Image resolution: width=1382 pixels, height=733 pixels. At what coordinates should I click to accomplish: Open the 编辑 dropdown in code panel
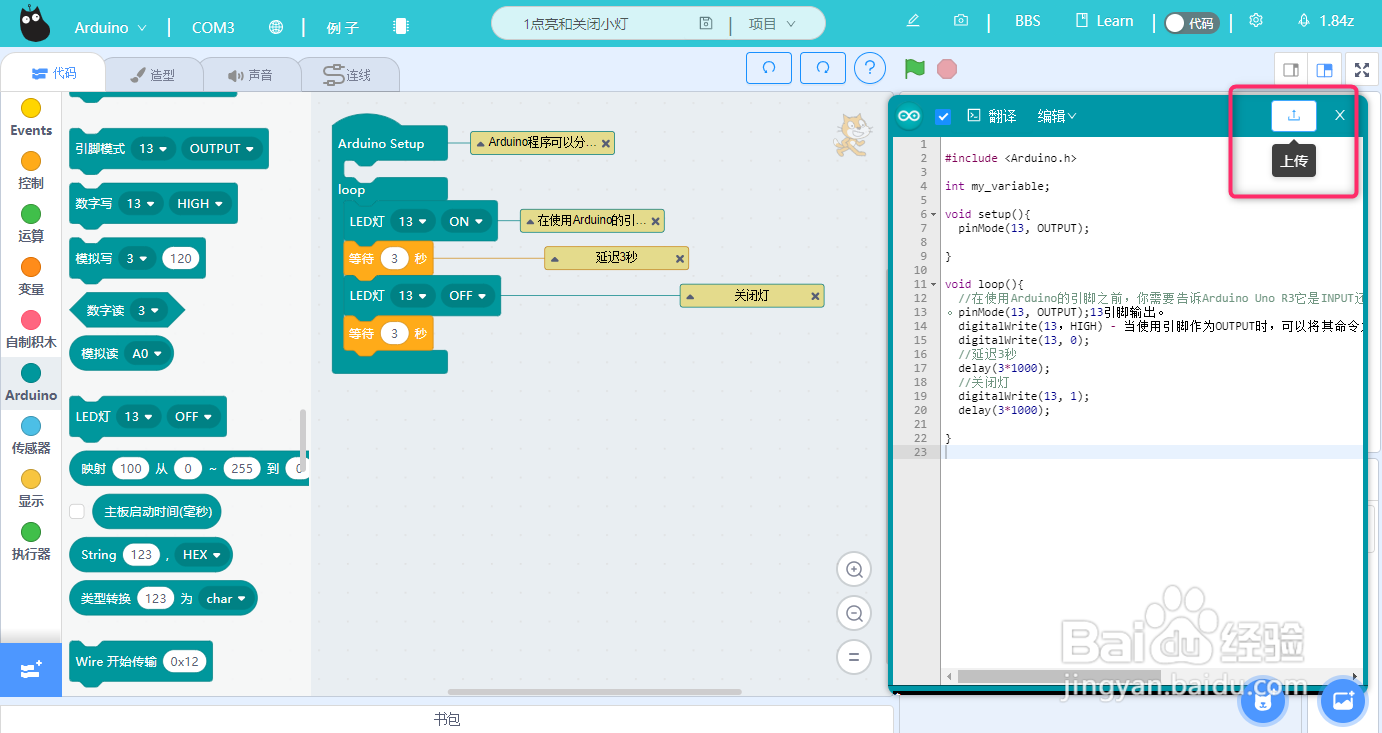(x=1057, y=116)
